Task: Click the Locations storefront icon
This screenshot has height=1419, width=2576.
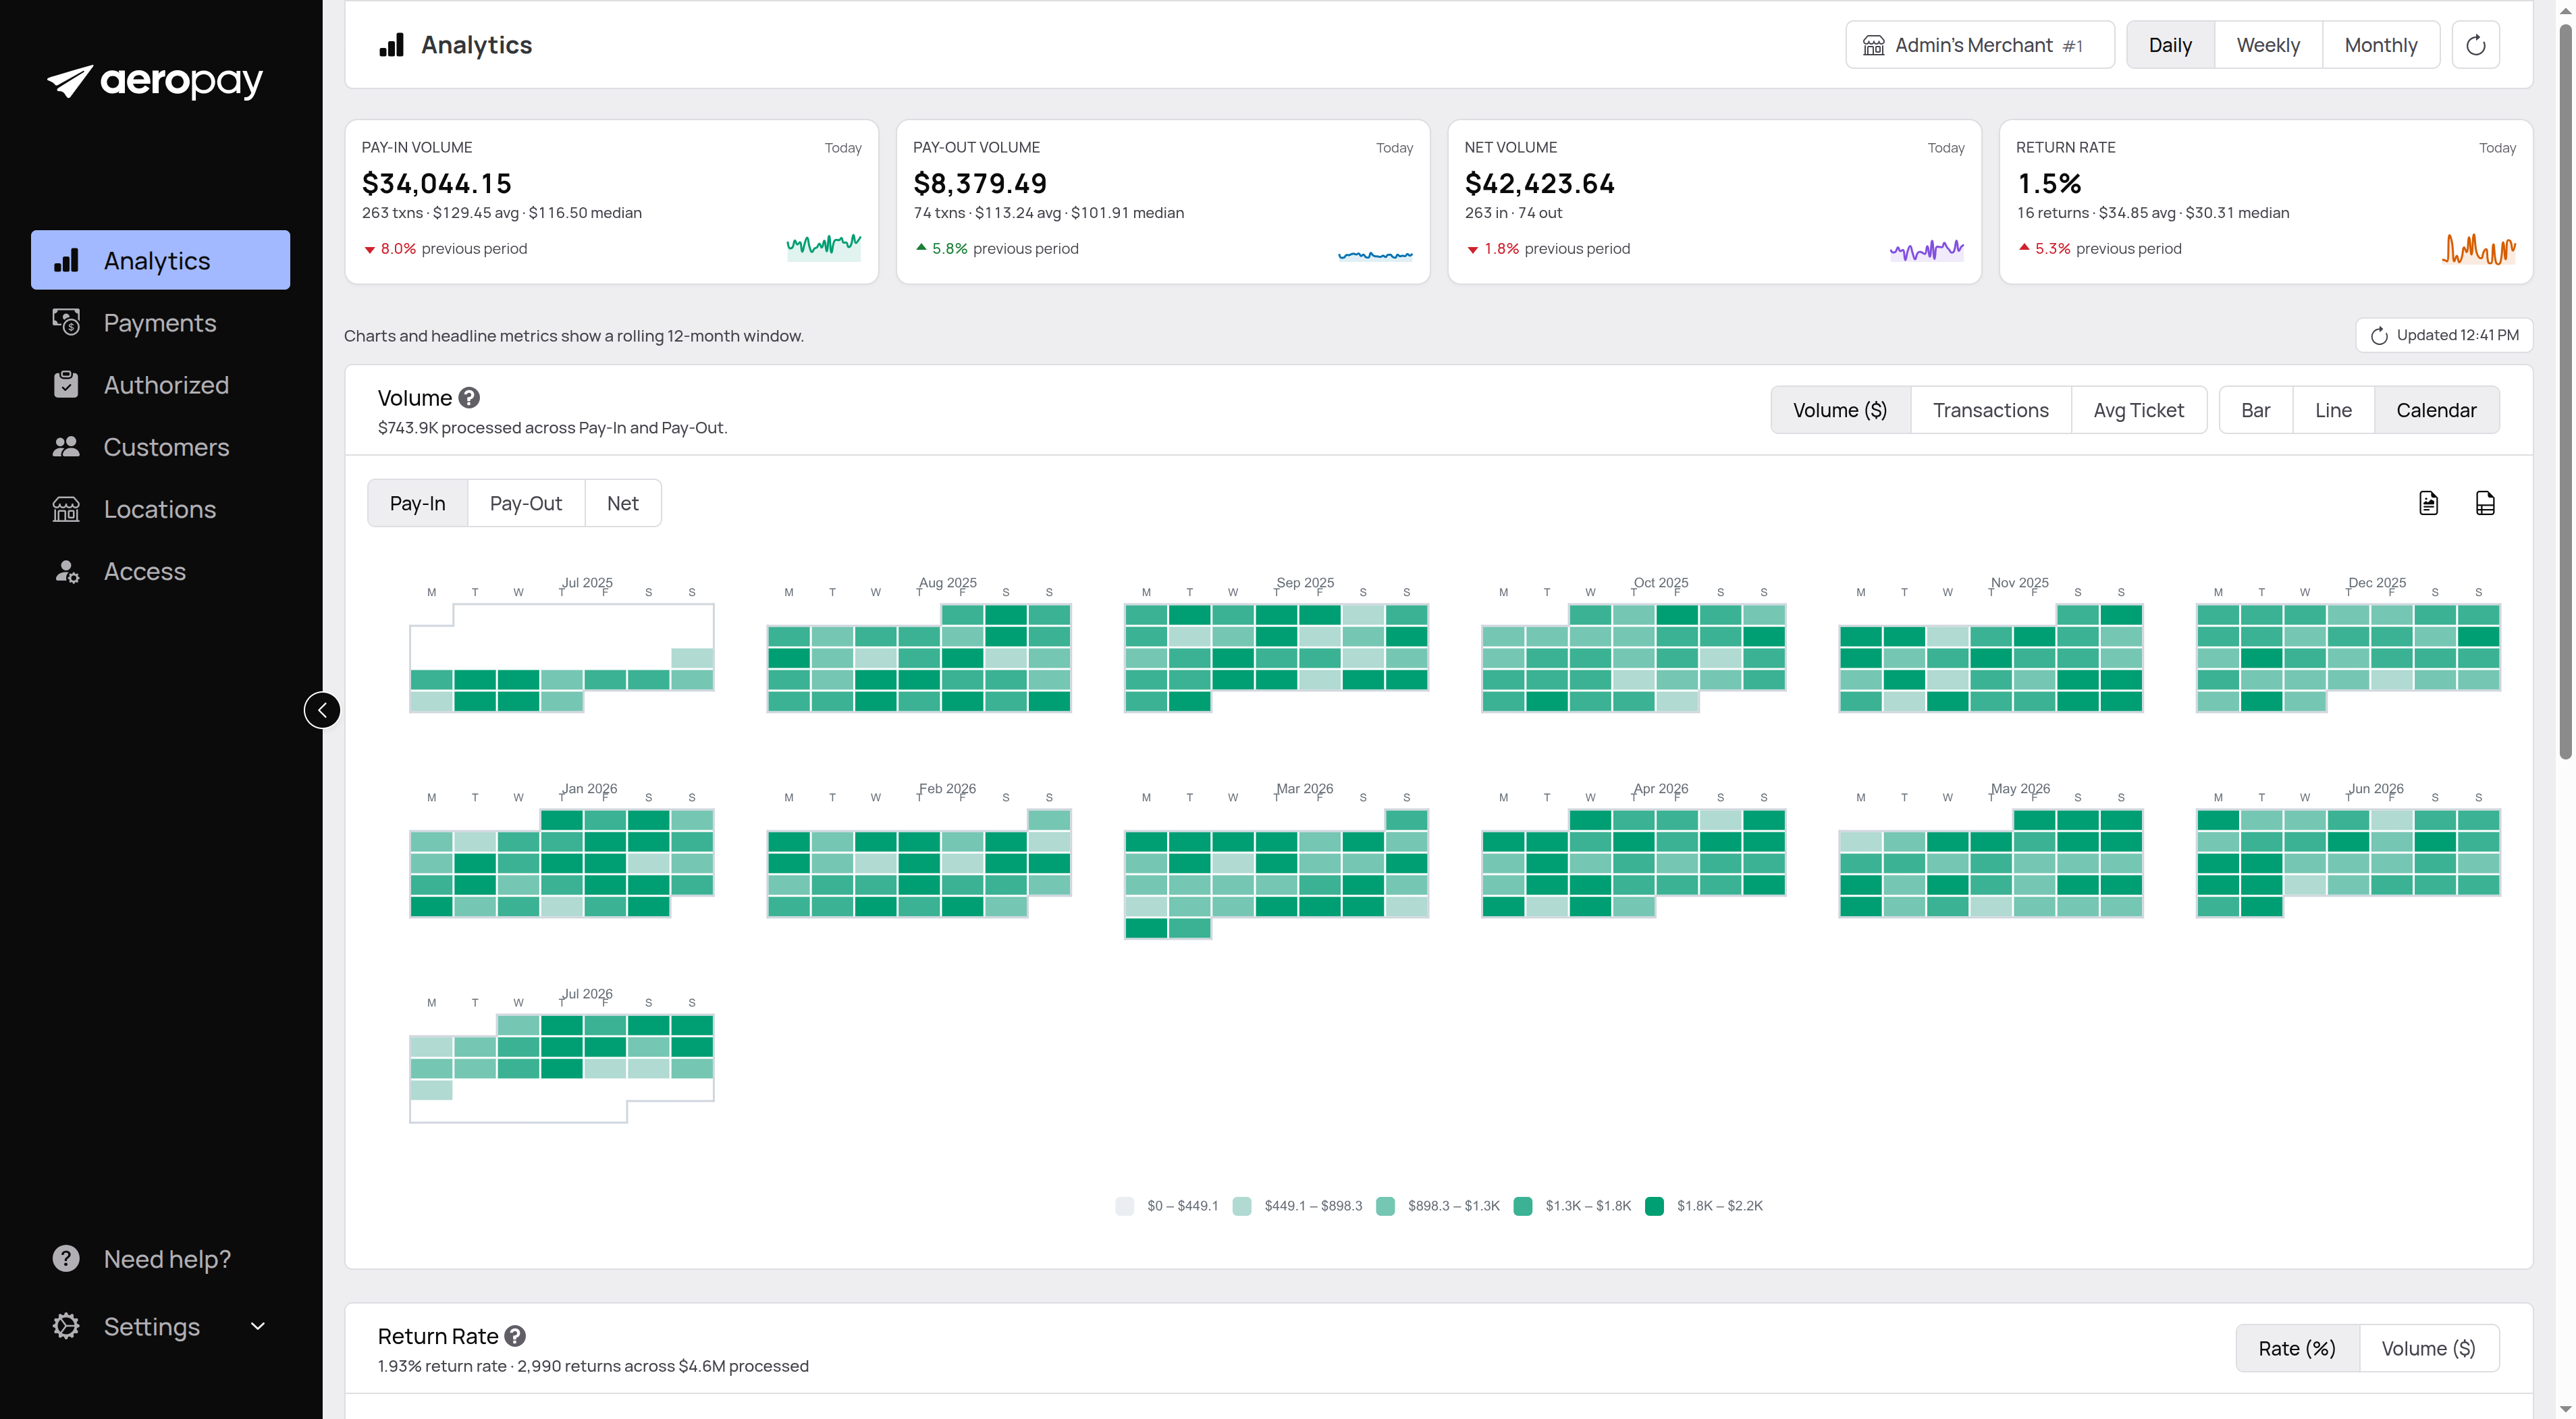Action: coord(66,509)
